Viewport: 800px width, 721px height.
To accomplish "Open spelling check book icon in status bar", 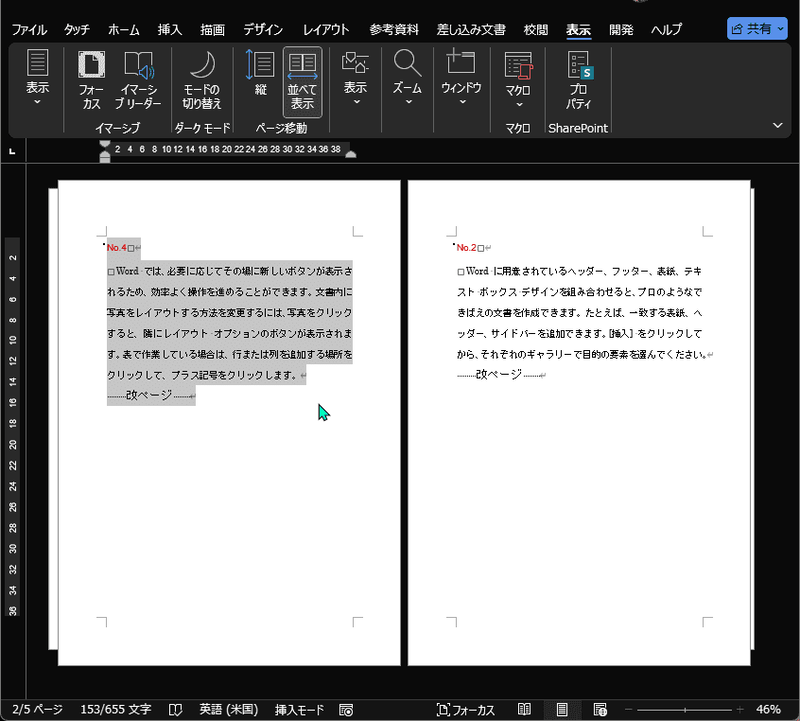I will point(176,710).
